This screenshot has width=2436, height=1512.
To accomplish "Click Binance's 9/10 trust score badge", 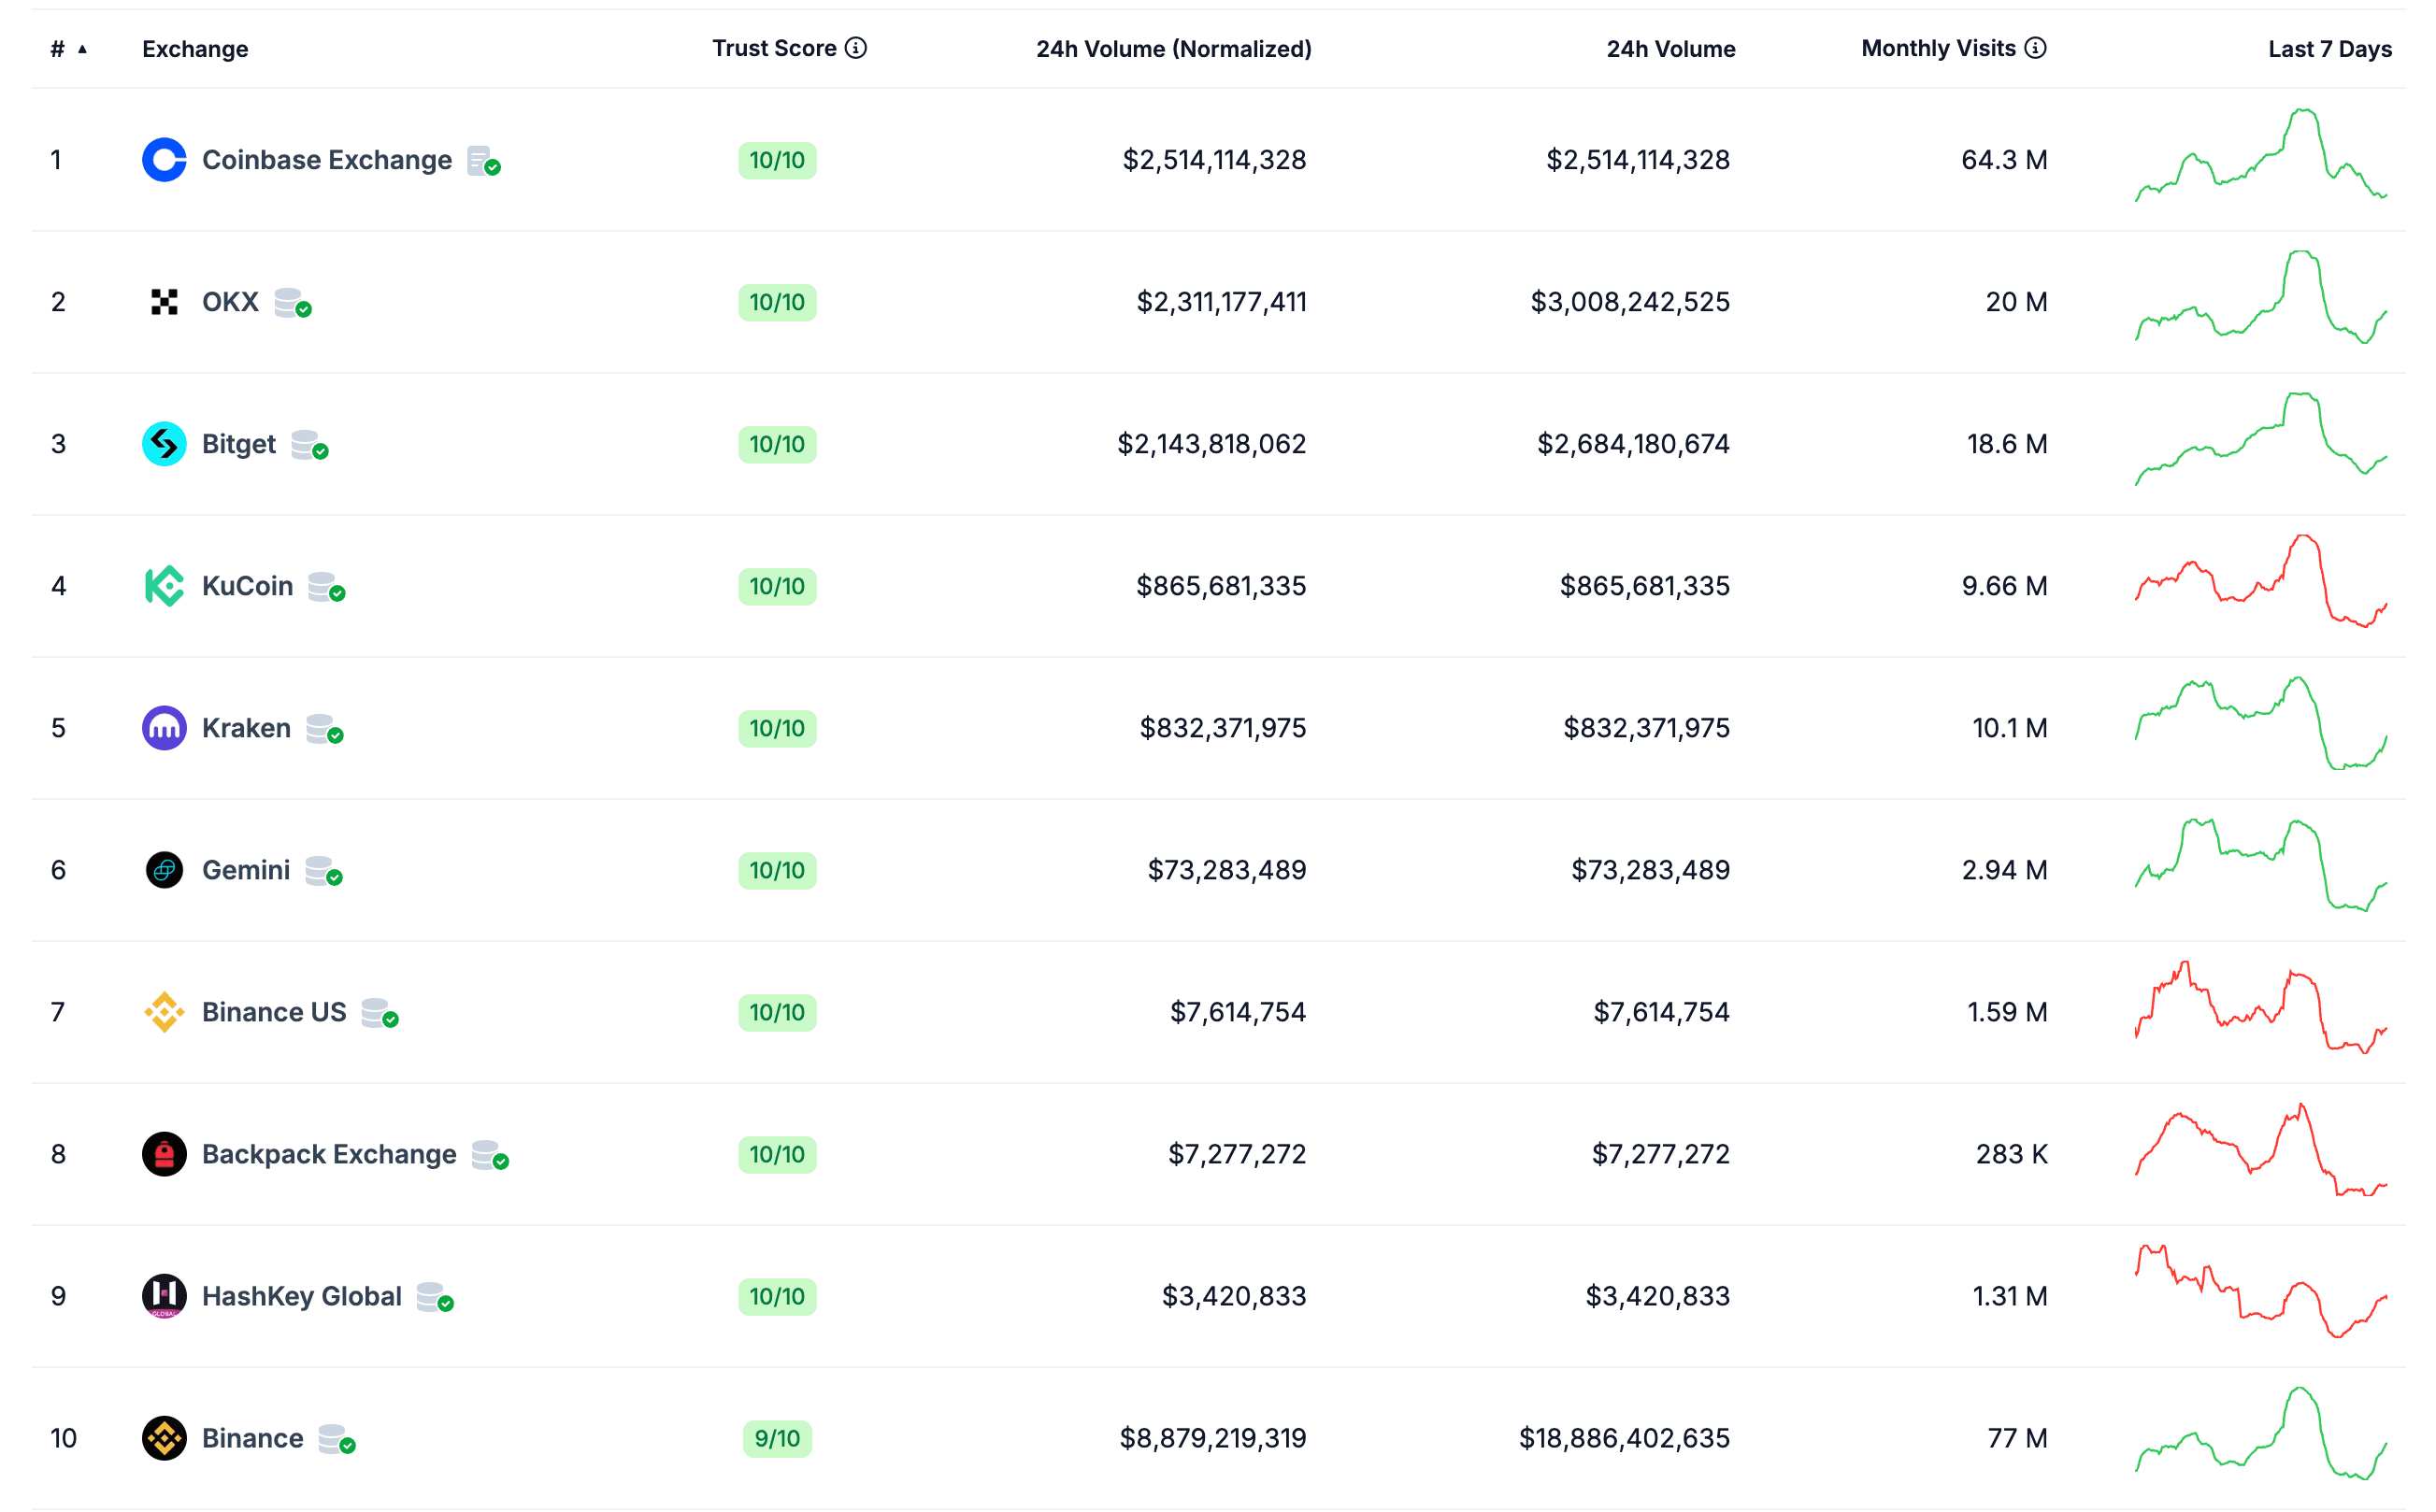I will (x=777, y=1438).
